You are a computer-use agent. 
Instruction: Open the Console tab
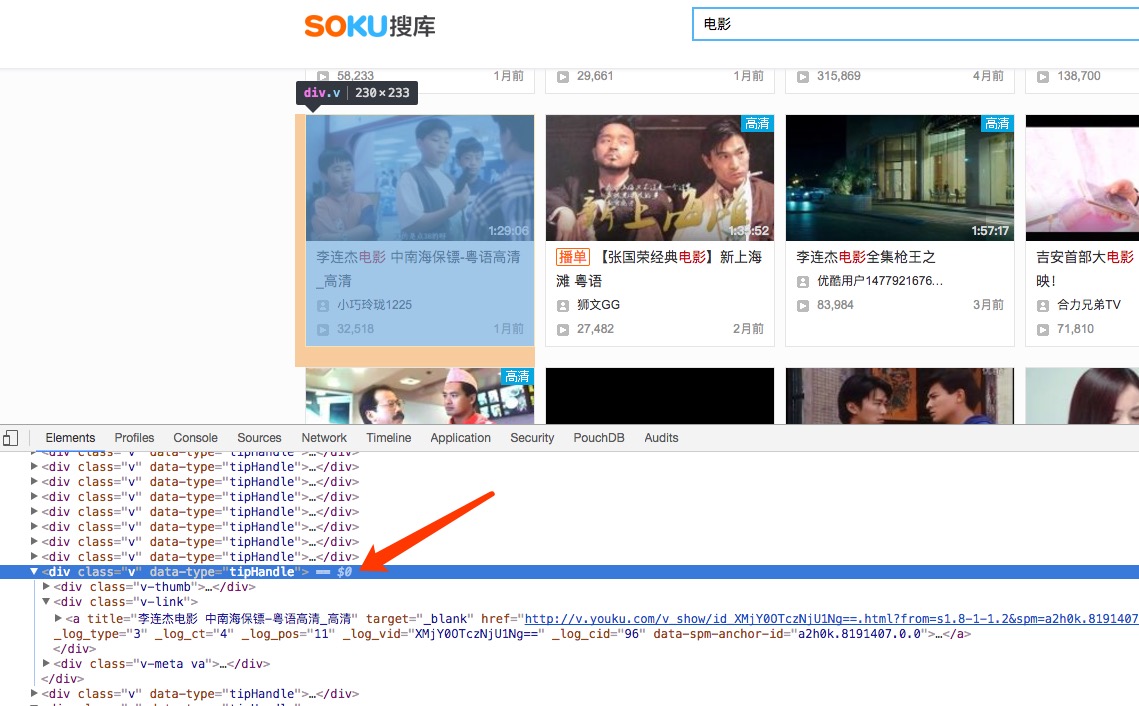point(195,438)
